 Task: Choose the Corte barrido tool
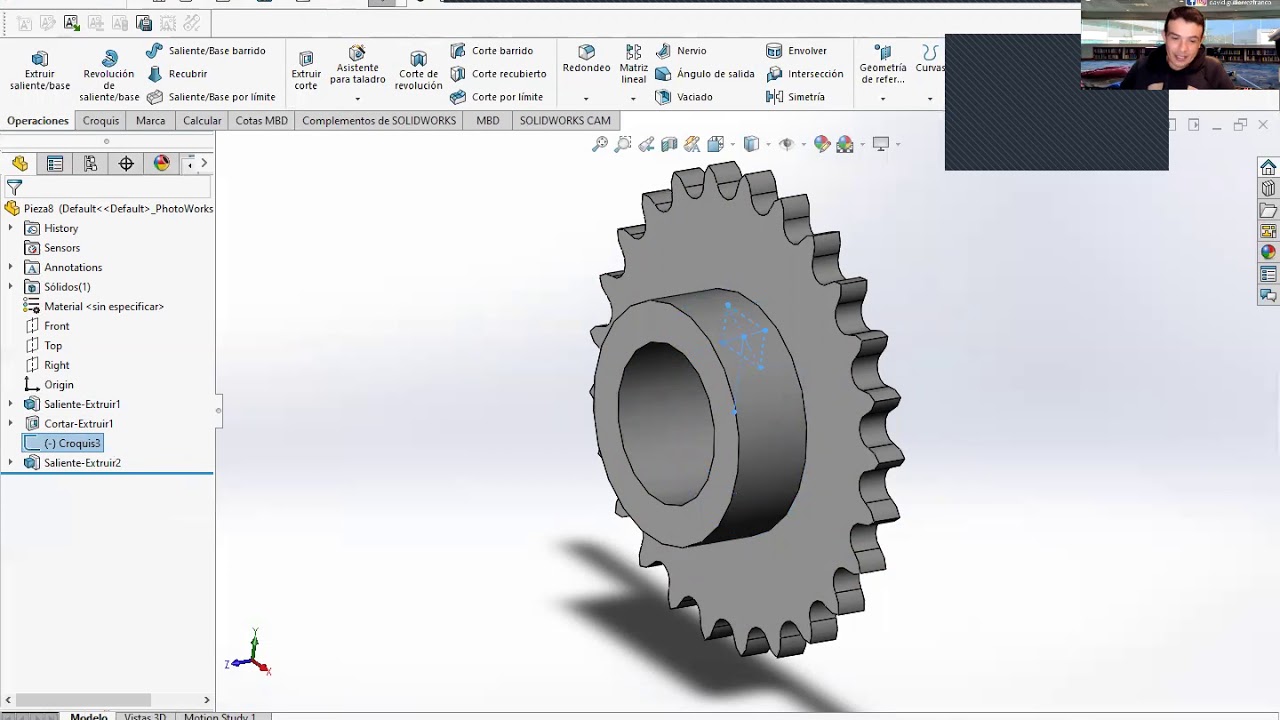click(492, 51)
